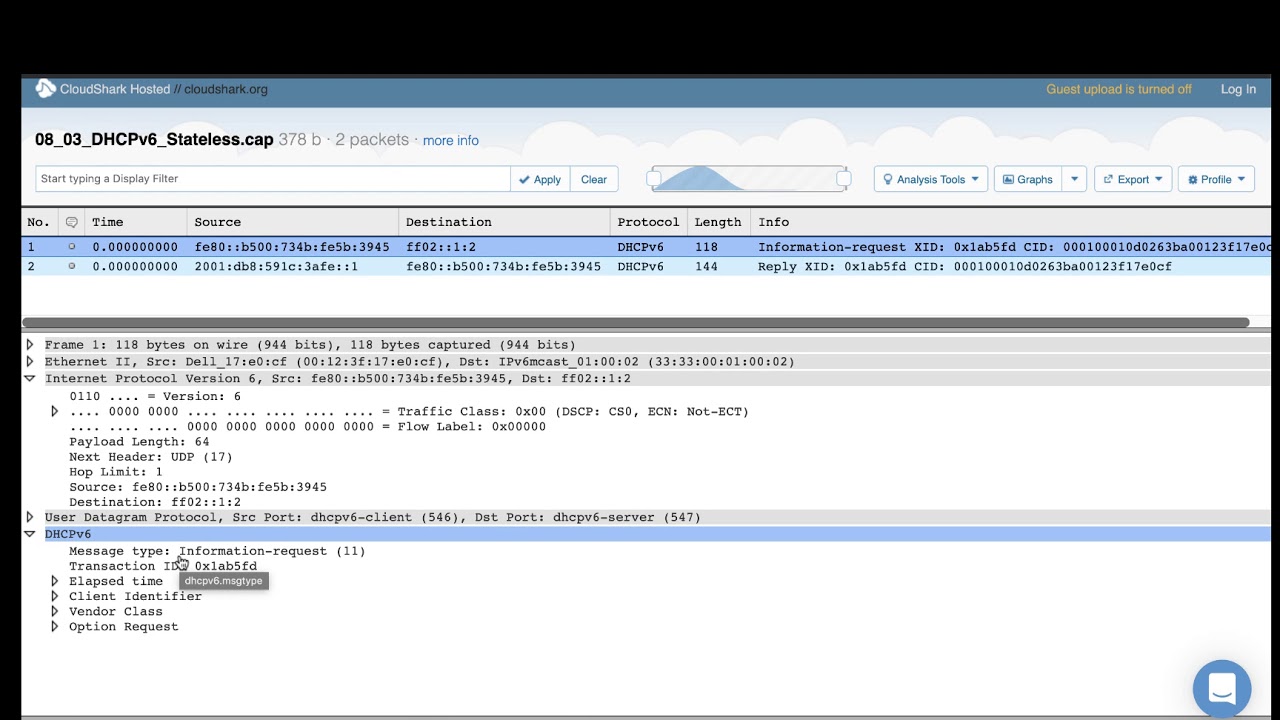
Task: Click the Guest upload is turned off notice
Action: (x=1119, y=89)
